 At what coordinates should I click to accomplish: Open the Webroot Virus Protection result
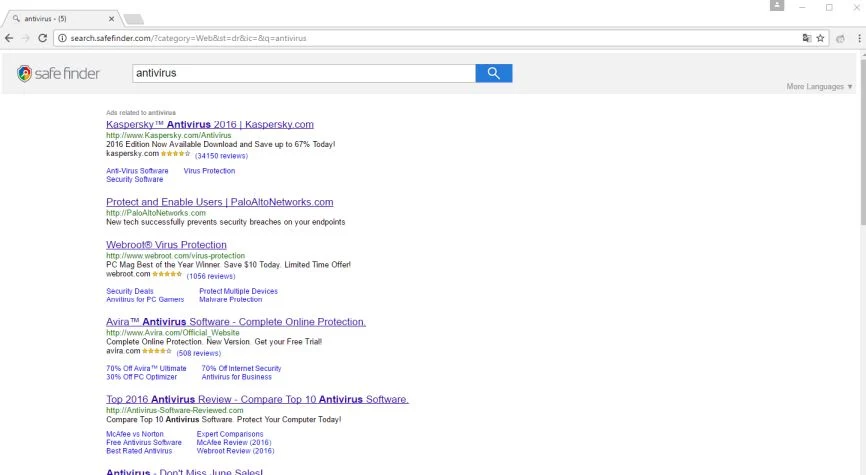coord(166,245)
